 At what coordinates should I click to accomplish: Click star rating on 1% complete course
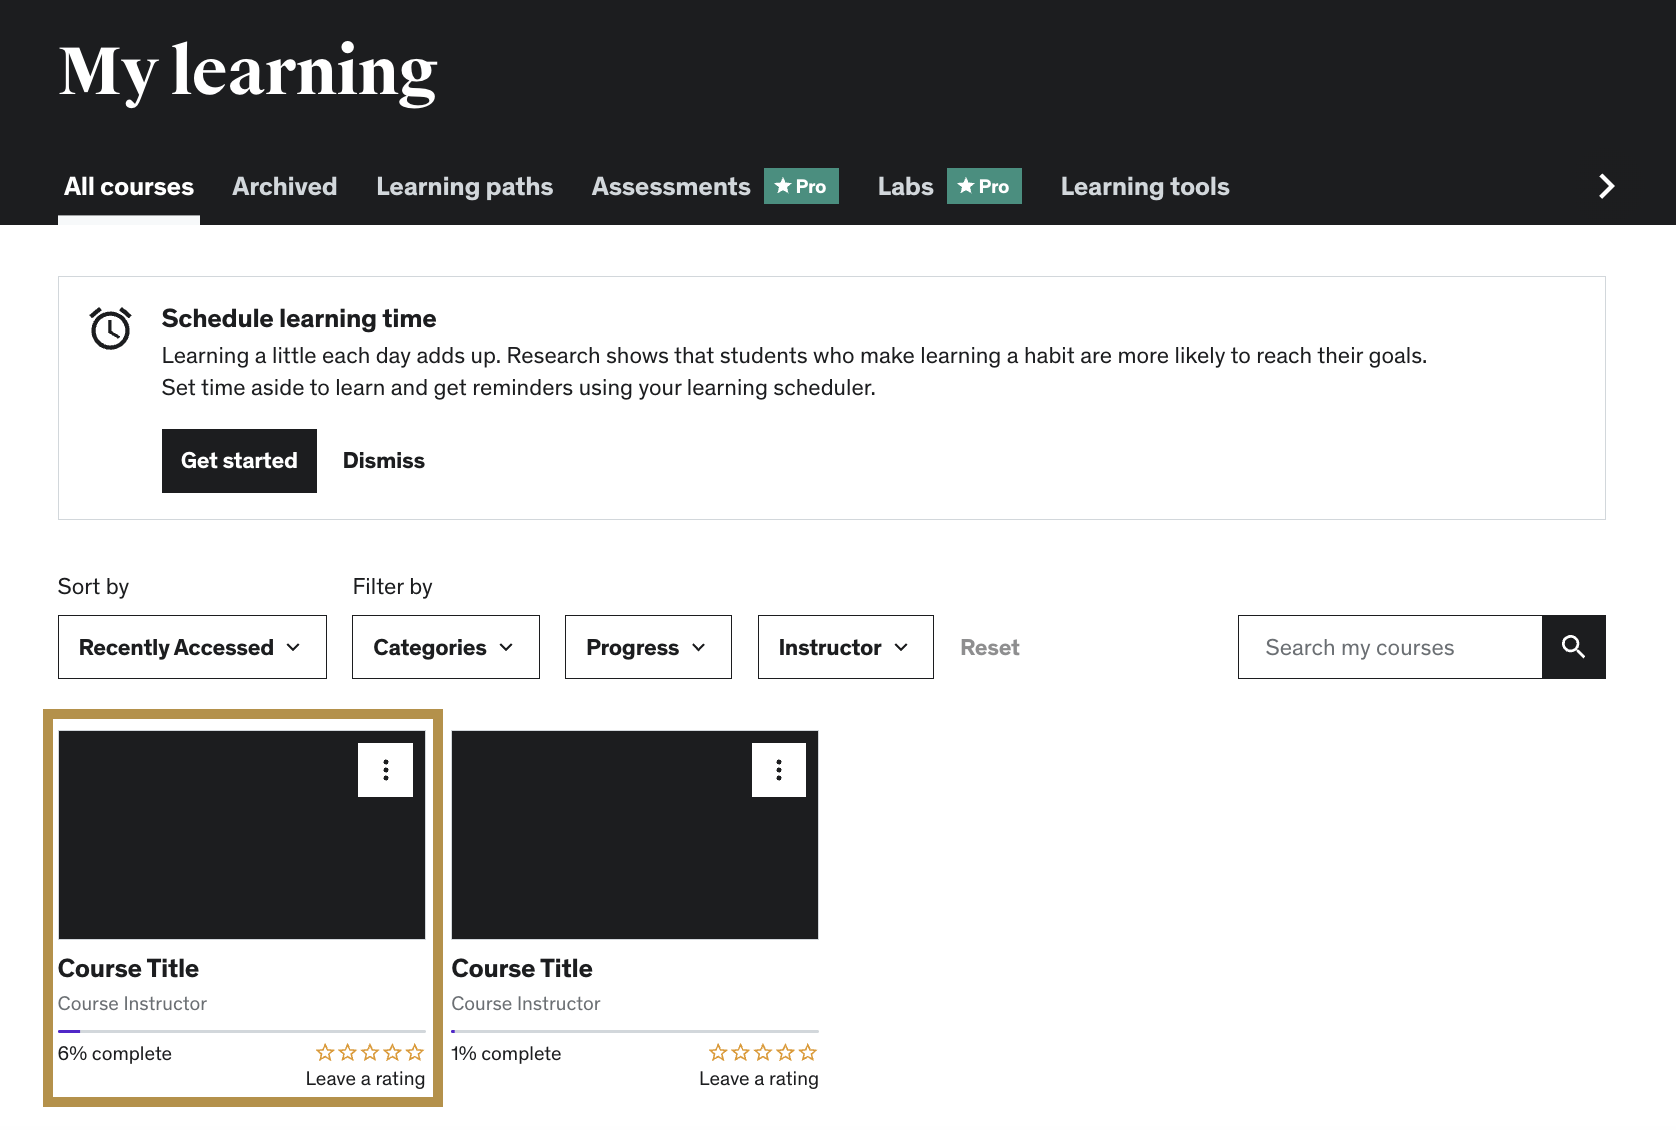click(x=763, y=1053)
